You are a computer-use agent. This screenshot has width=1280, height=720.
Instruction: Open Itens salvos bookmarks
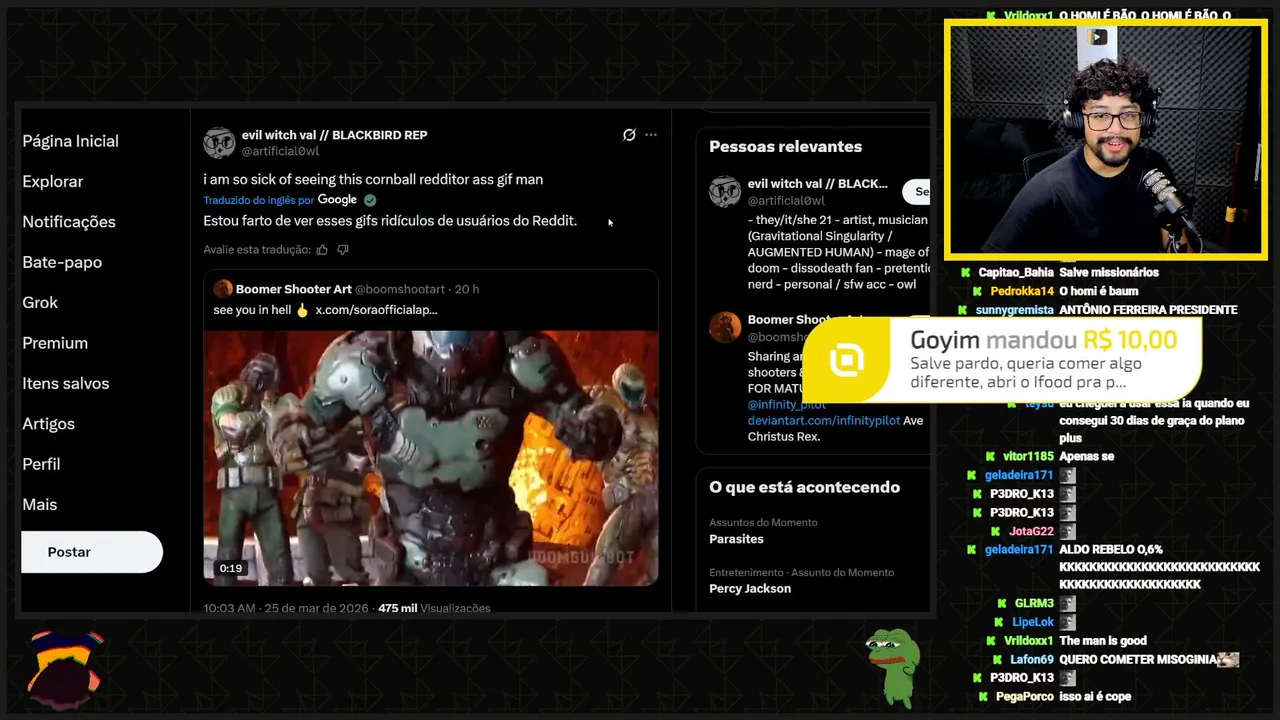point(66,383)
